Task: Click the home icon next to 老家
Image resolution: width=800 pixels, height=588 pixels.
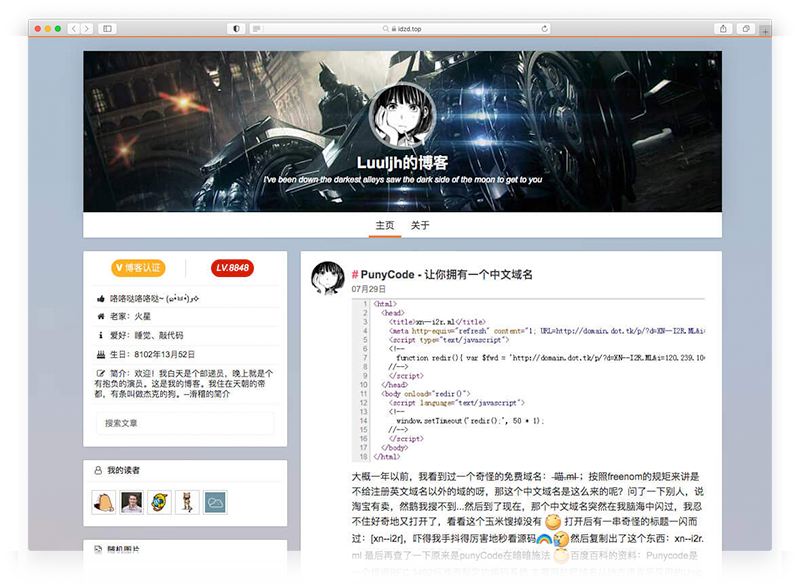Action: point(101,316)
